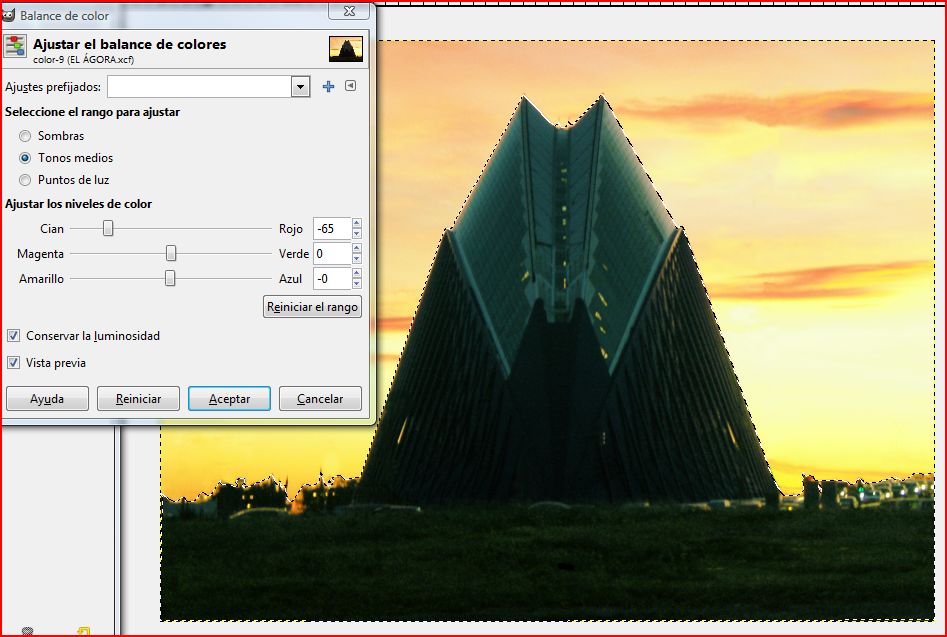
Task: Click the Reiniciar el rango button
Action: point(312,307)
